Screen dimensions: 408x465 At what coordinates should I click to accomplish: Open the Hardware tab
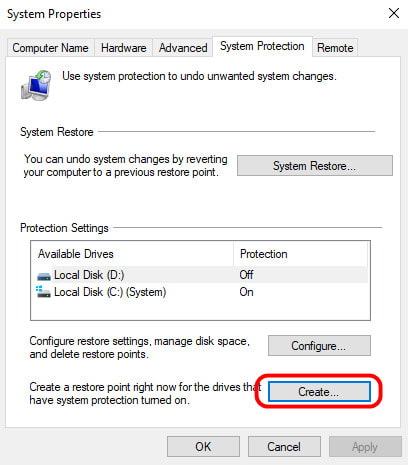tap(123, 48)
